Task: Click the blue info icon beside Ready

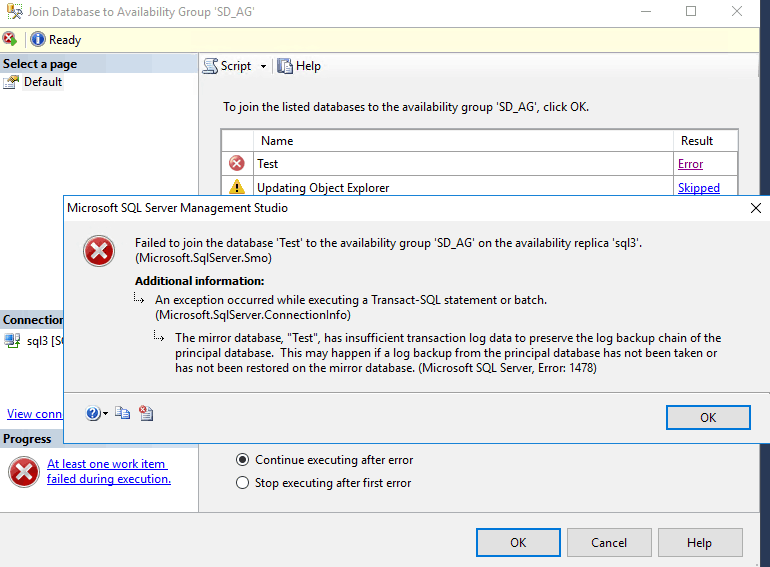Action: click(38, 39)
